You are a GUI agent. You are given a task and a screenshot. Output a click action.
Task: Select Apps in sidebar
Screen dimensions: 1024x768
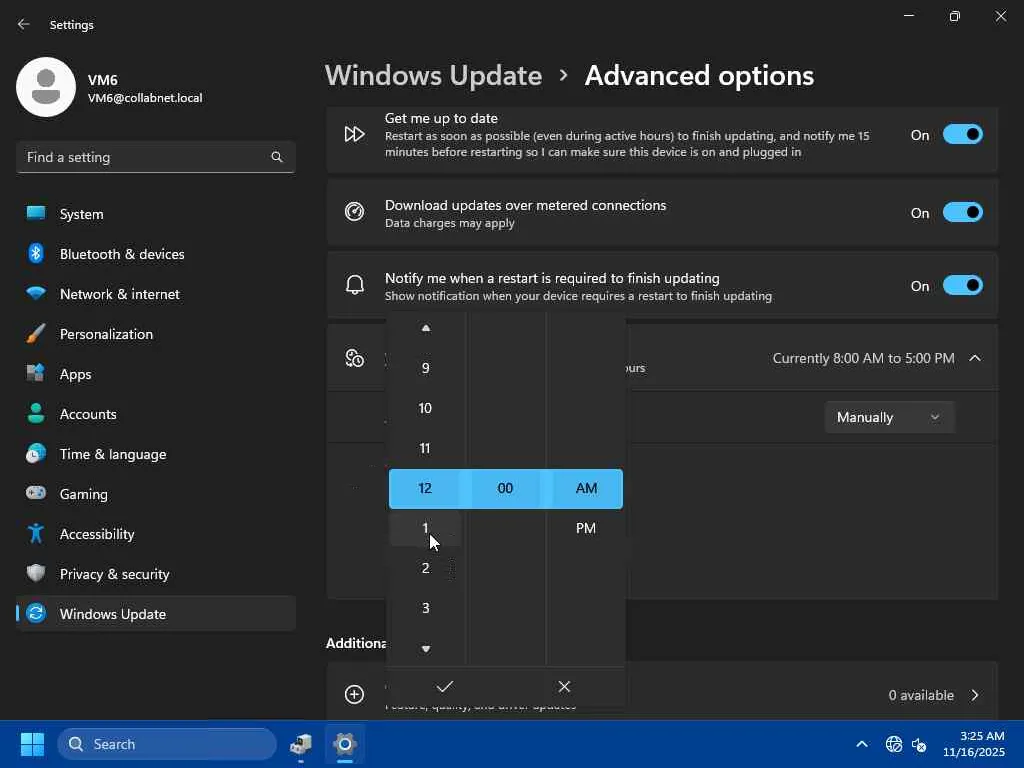coord(155,374)
